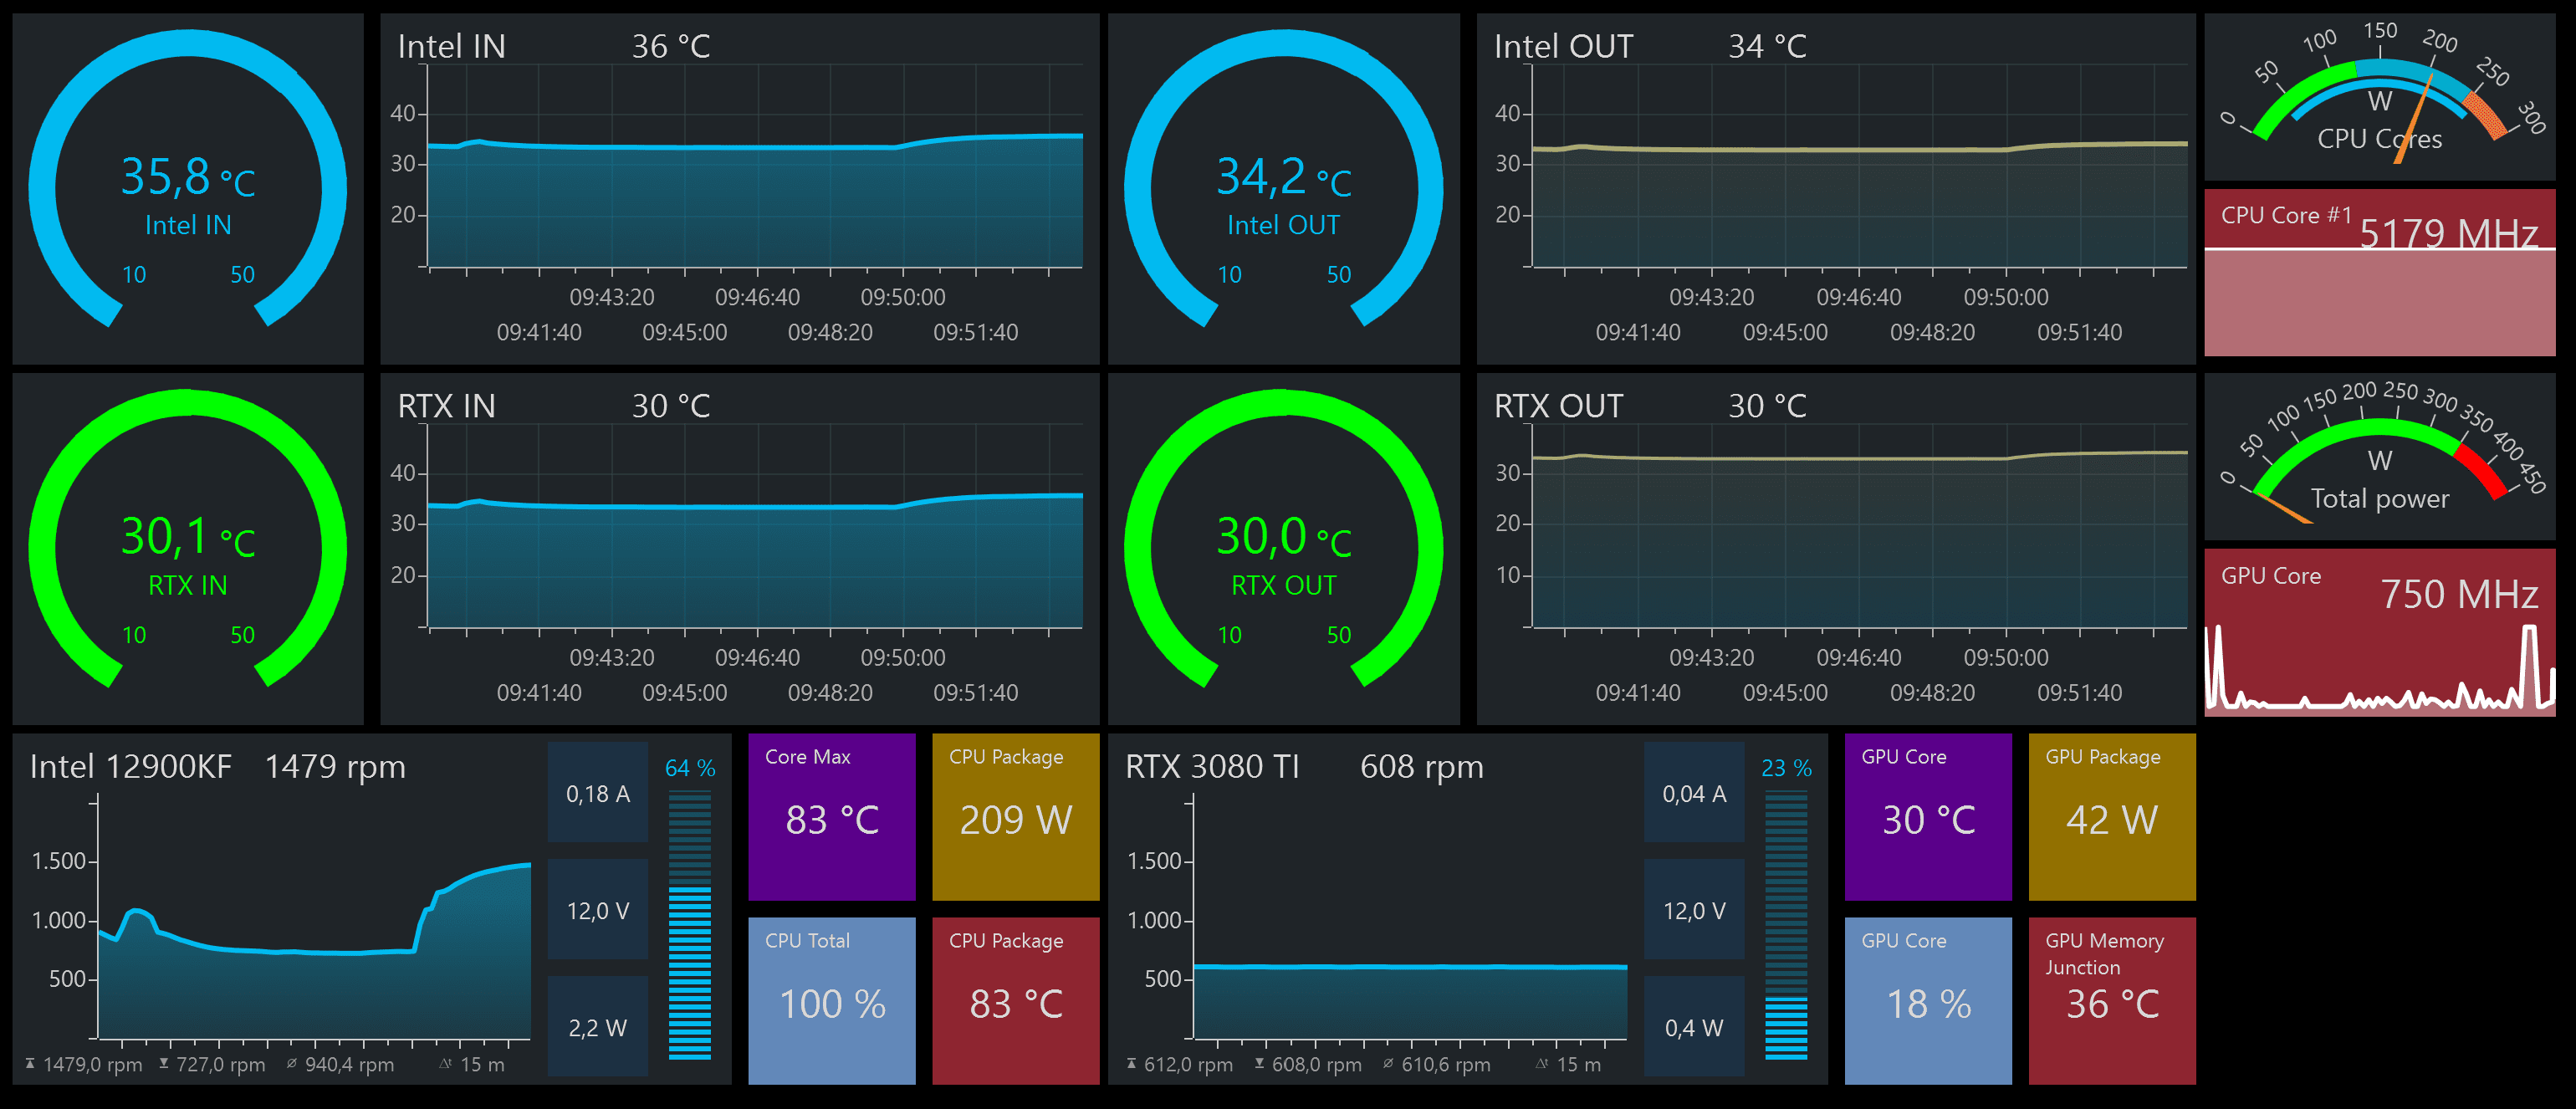Click the Intel fan 64 % level bar
The width and height of the screenshot is (2576, 1109).
point(690,925)
